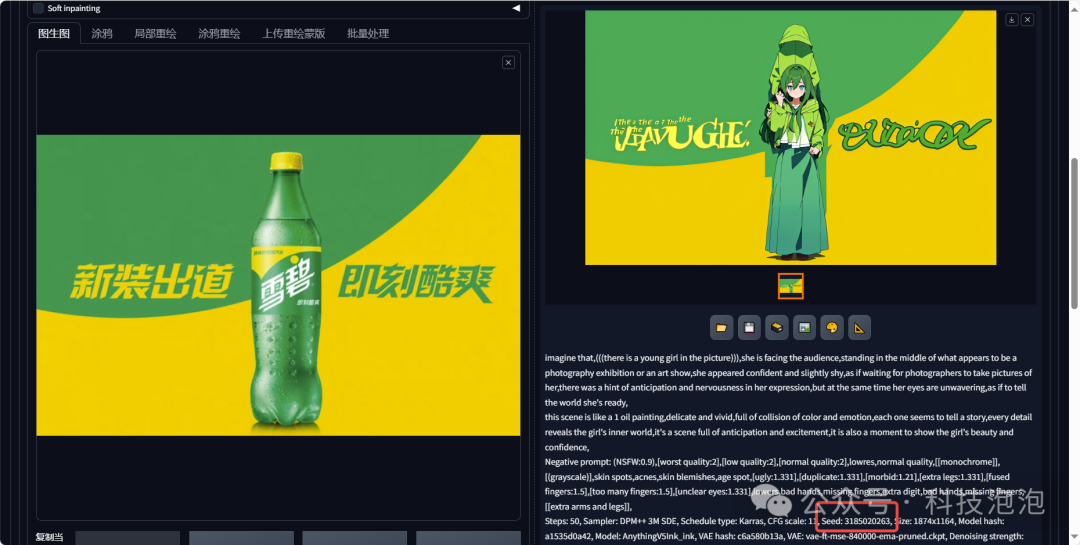Click the Sprite bottle source image

(x=278, y=285)
